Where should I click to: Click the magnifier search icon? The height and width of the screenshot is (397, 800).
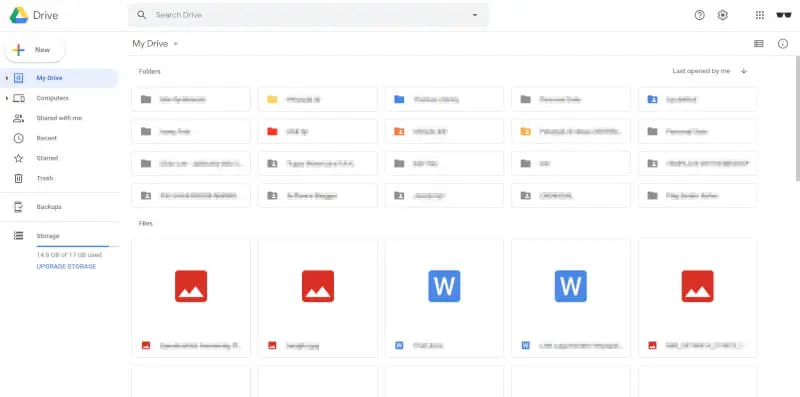pos(141,15)
